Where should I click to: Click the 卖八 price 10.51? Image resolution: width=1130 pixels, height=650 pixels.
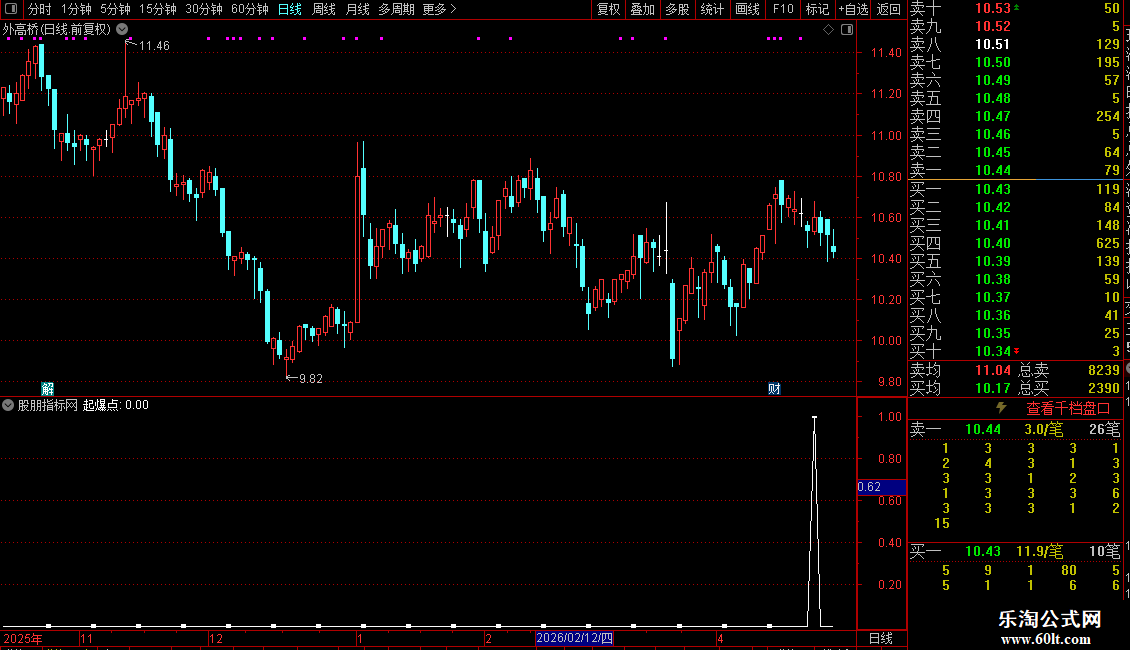(992, 44)
